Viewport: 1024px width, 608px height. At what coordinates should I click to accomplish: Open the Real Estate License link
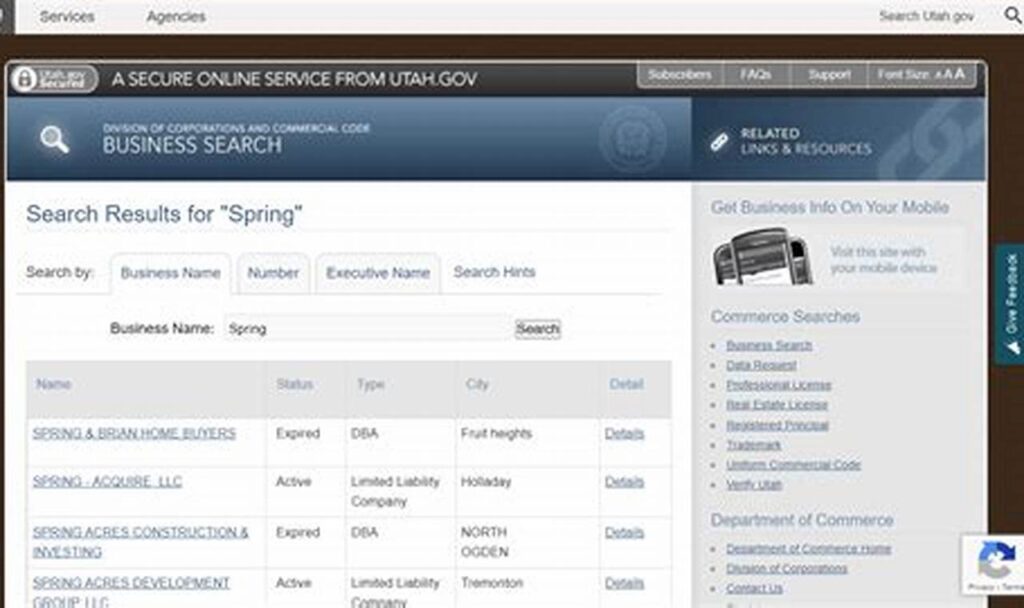(777, 405)
